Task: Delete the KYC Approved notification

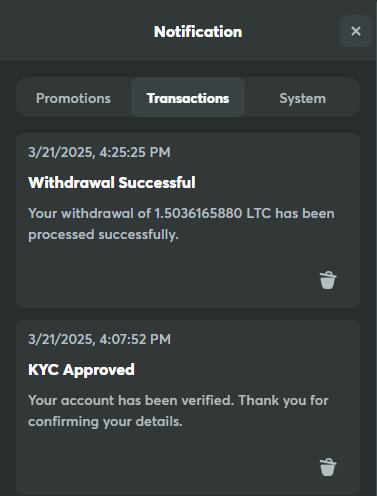Action: (328, 467)
